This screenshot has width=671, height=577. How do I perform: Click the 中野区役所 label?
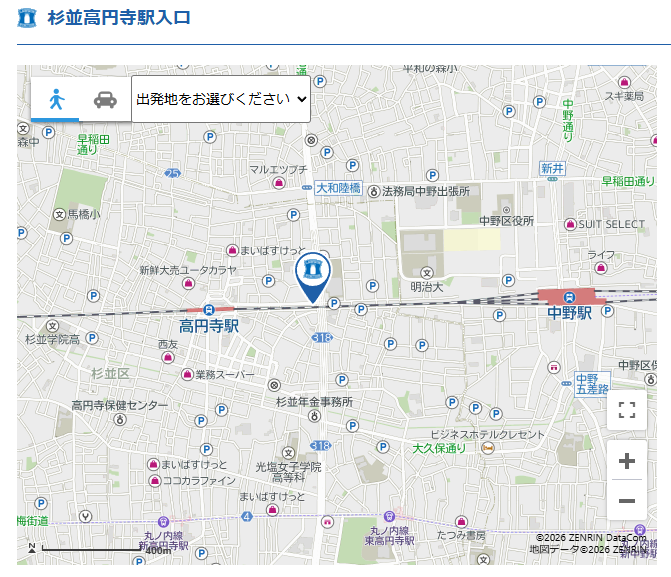tap(507, 221)
